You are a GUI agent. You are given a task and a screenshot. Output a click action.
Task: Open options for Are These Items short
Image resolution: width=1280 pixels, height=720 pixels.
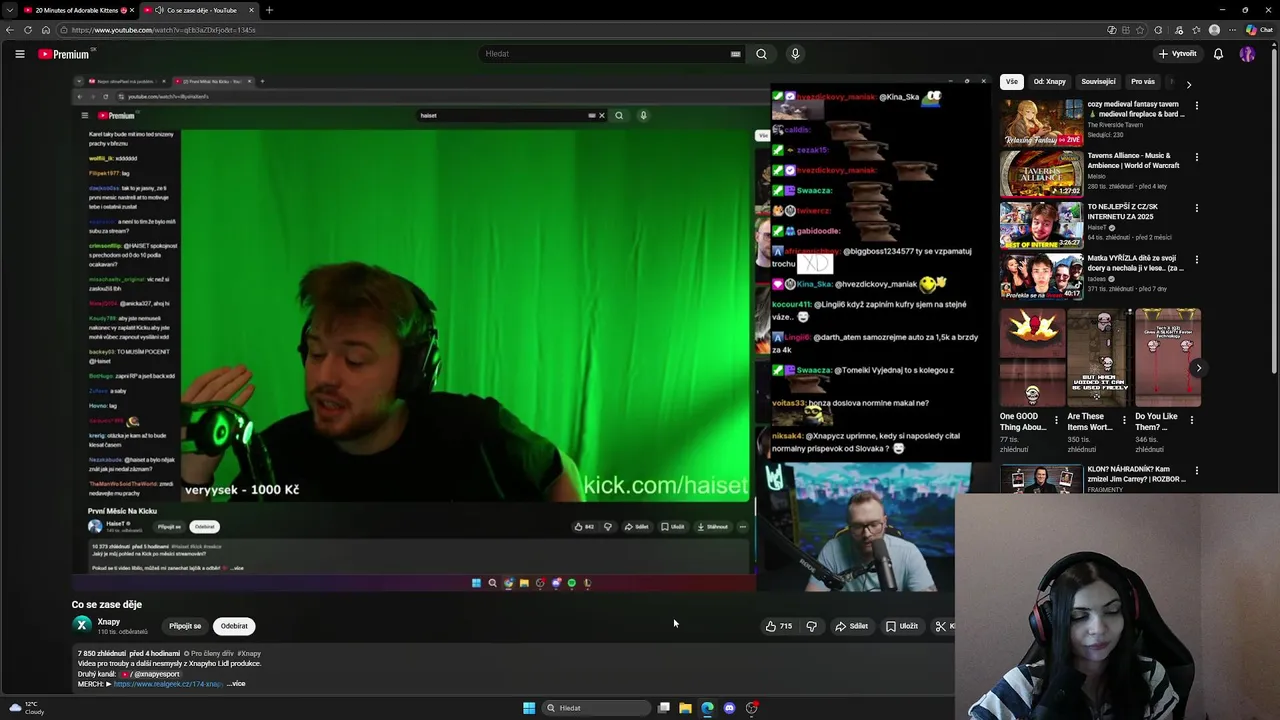point(1124,420)
